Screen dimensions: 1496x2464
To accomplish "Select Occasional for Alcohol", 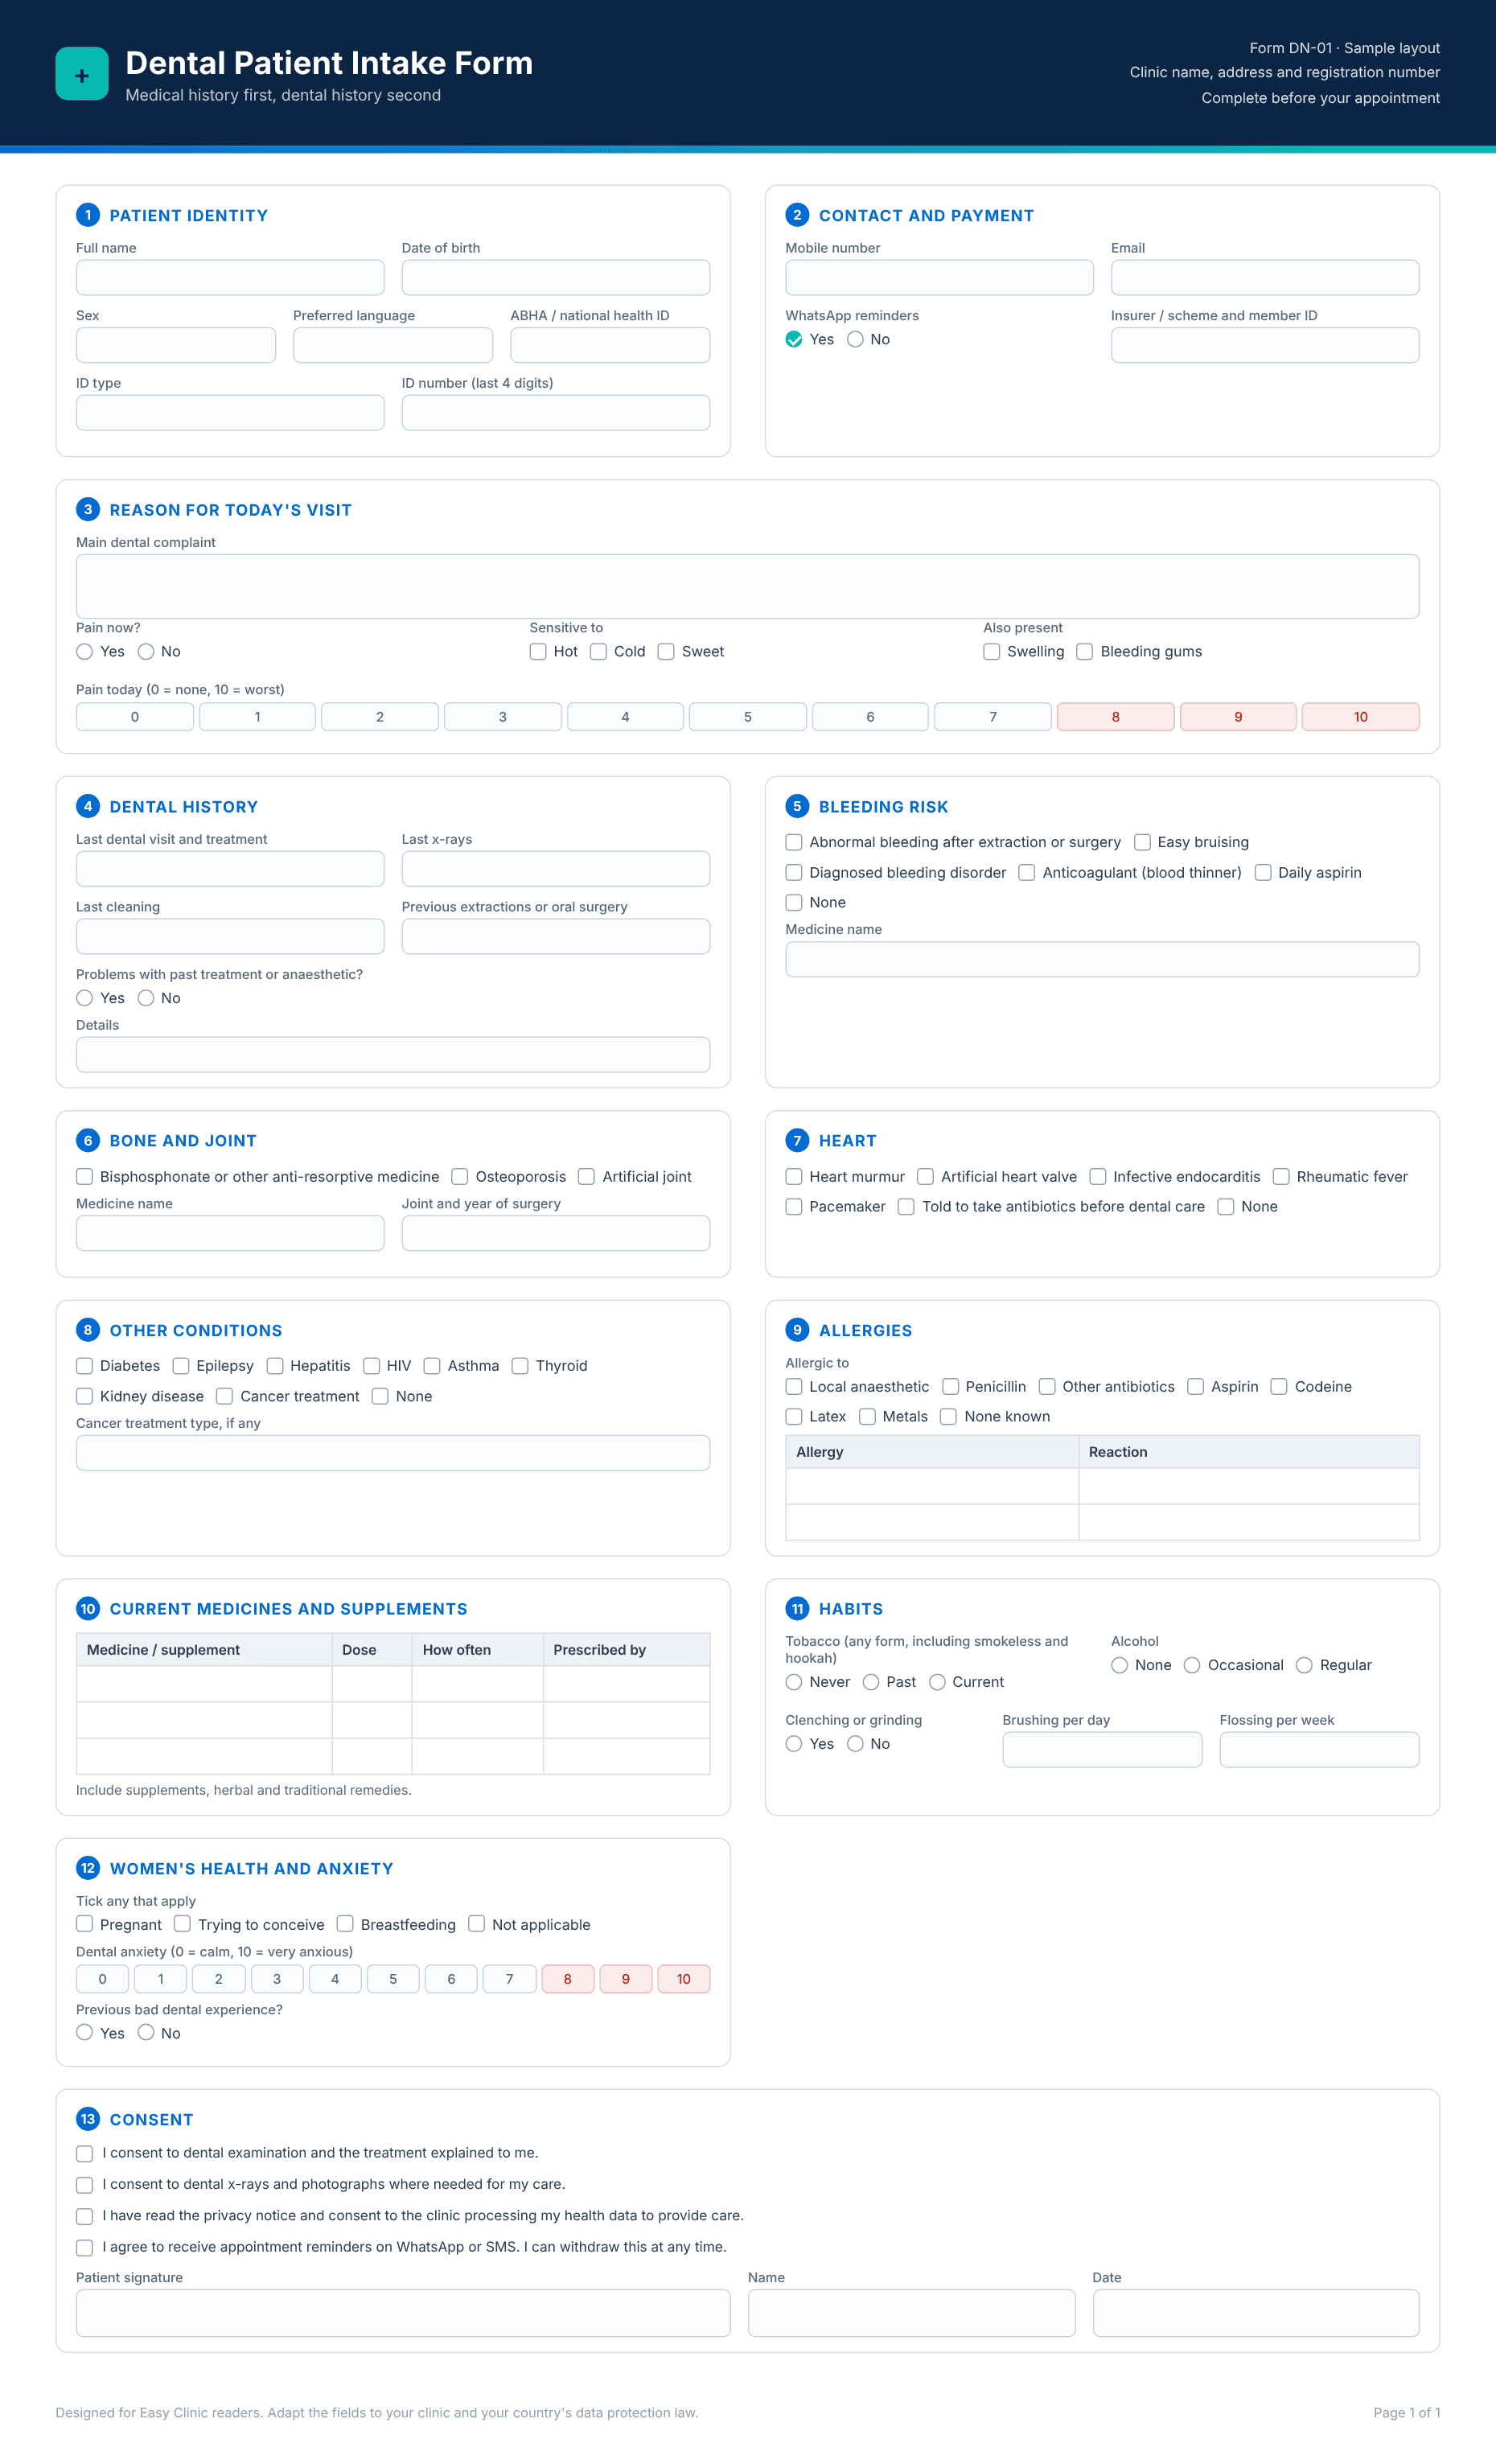I will tap(1192, 1665).
